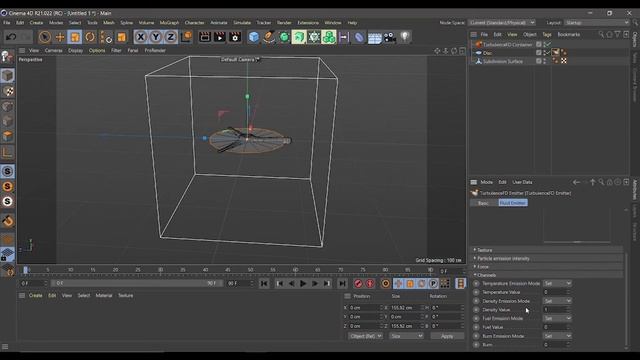This screenshot has height=360, width=640.
Task: Click the blue Cube primitive icon
Action: coord(253,37)
